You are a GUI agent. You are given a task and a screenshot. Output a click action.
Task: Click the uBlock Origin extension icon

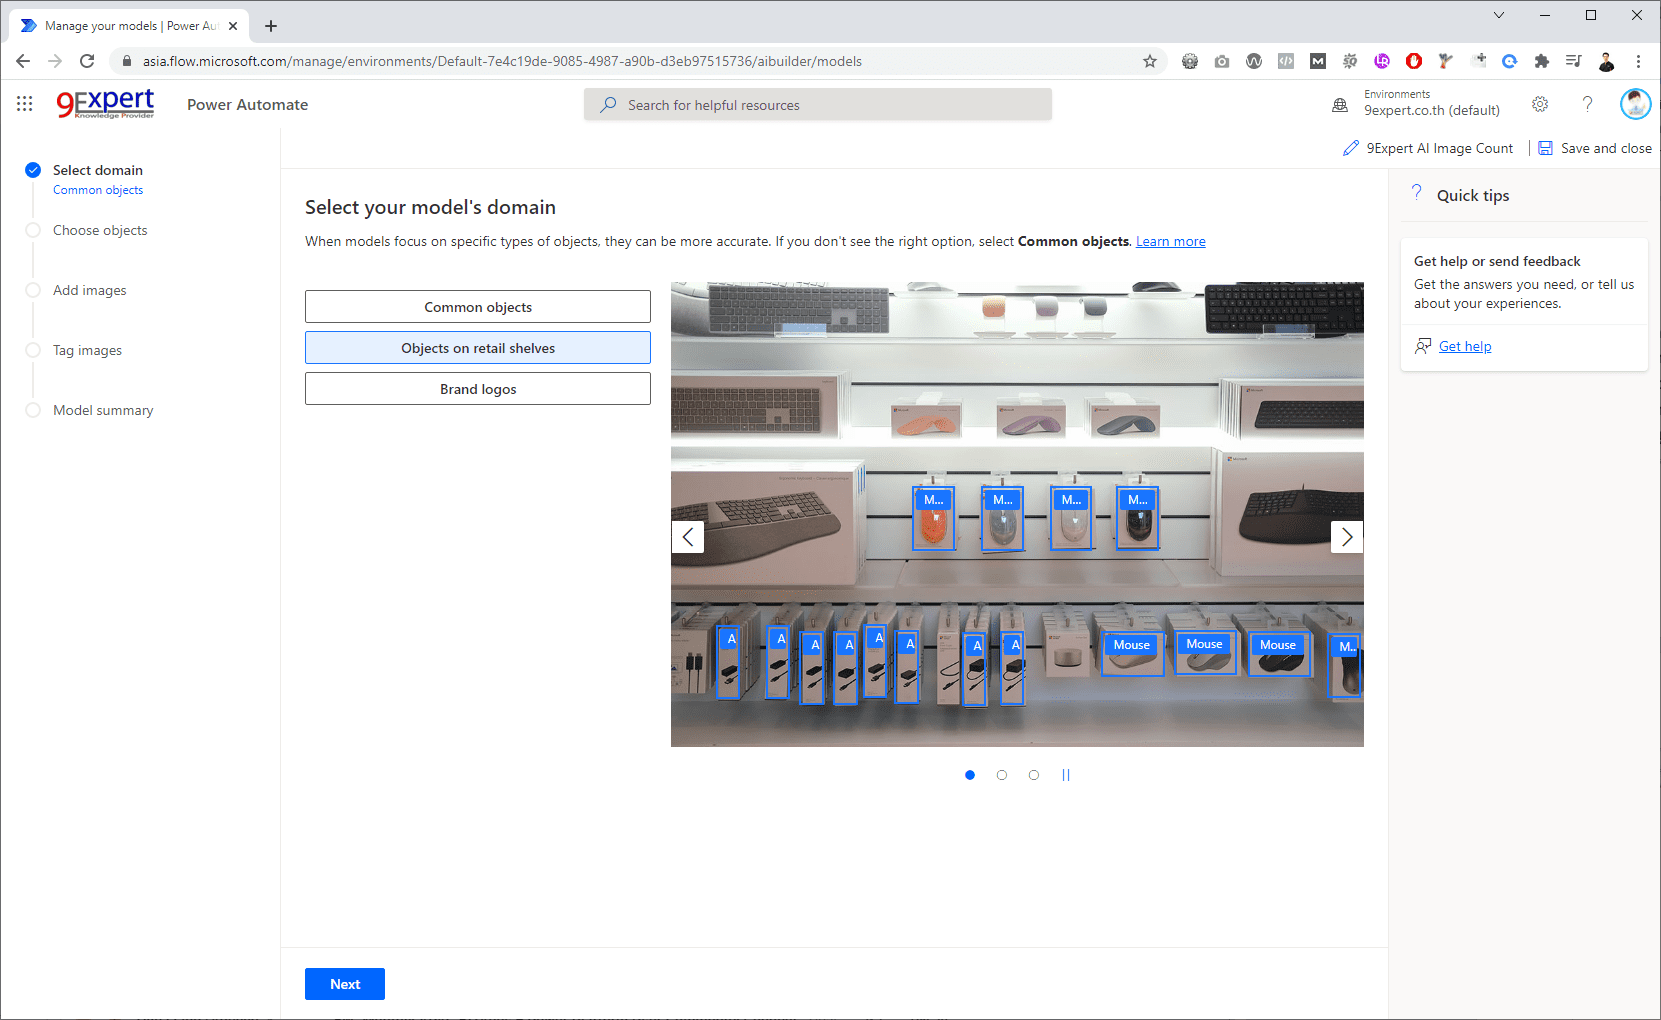coord(1413,61)
